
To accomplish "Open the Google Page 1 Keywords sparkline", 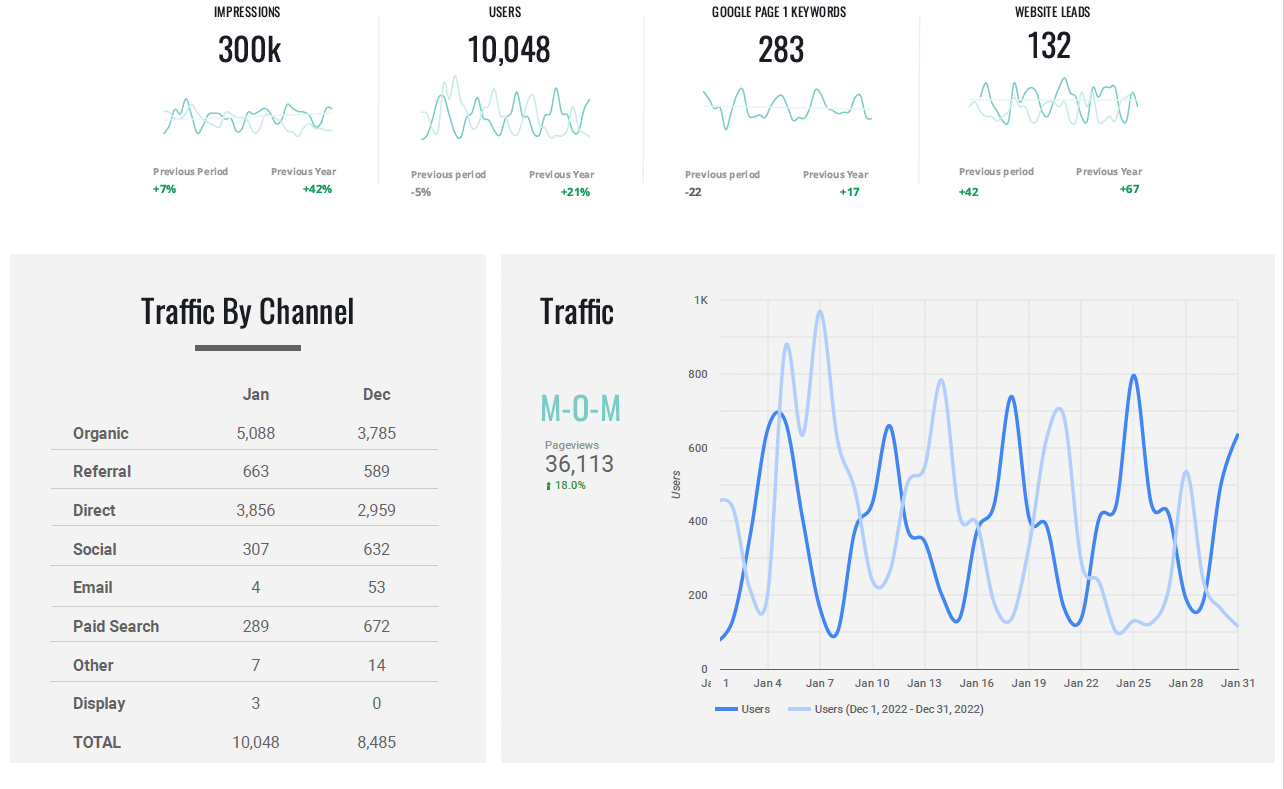I will point(787,106).
